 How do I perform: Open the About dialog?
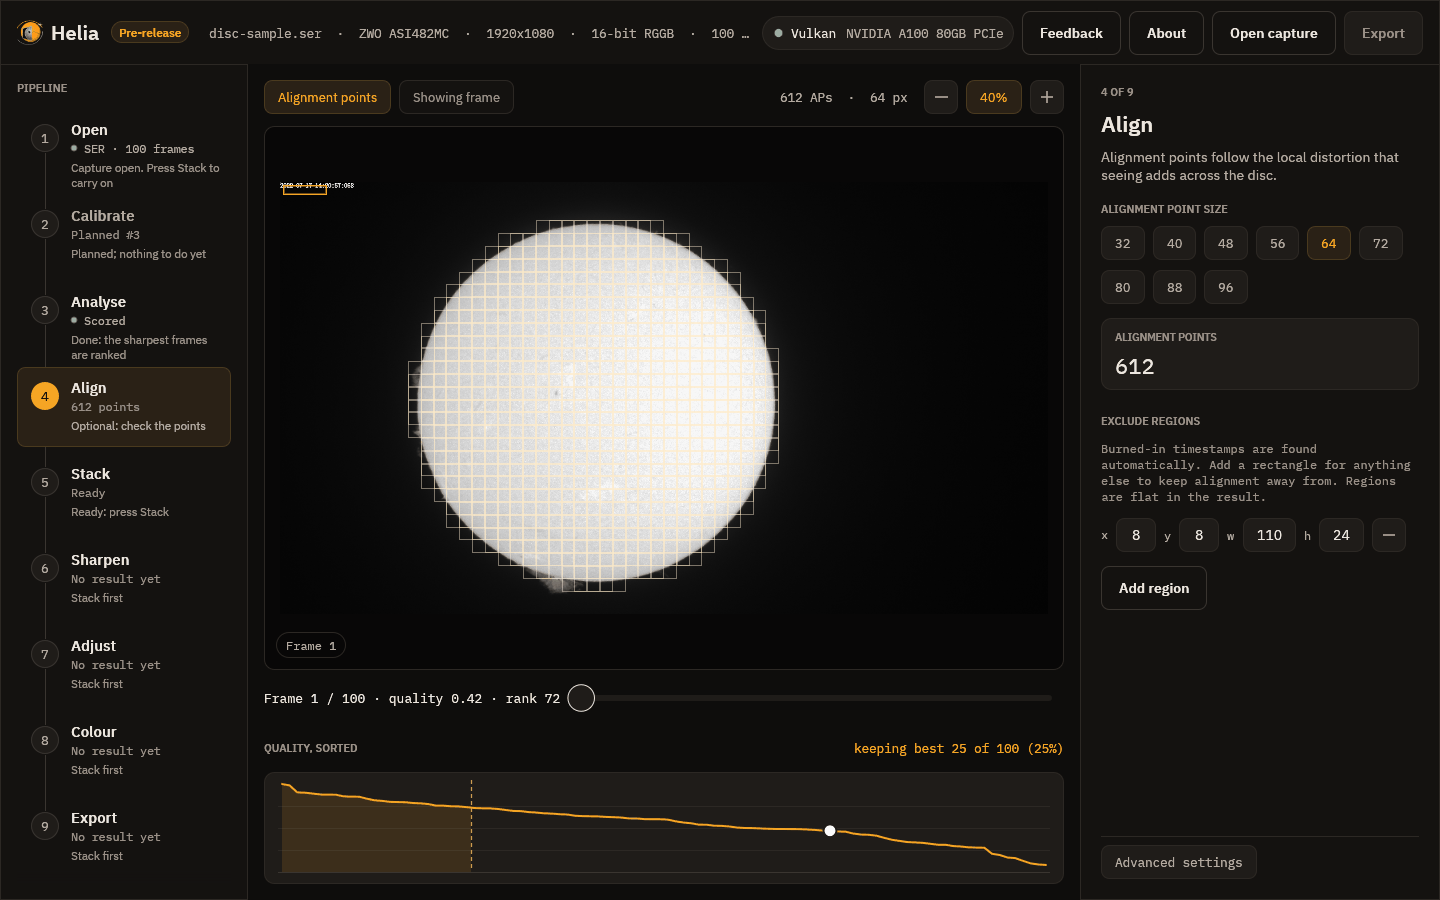click(1166, 33)
